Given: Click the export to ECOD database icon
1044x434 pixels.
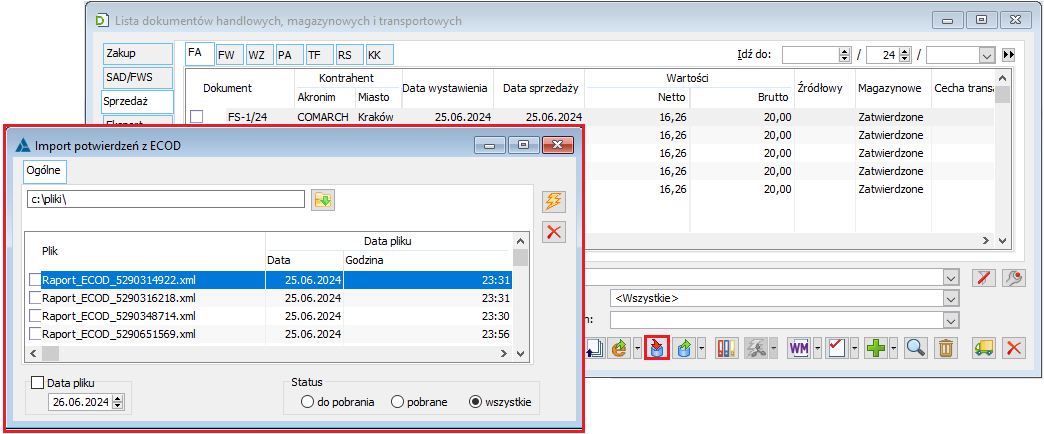Looking at the screenshot, I should click(x=684, y=347).
